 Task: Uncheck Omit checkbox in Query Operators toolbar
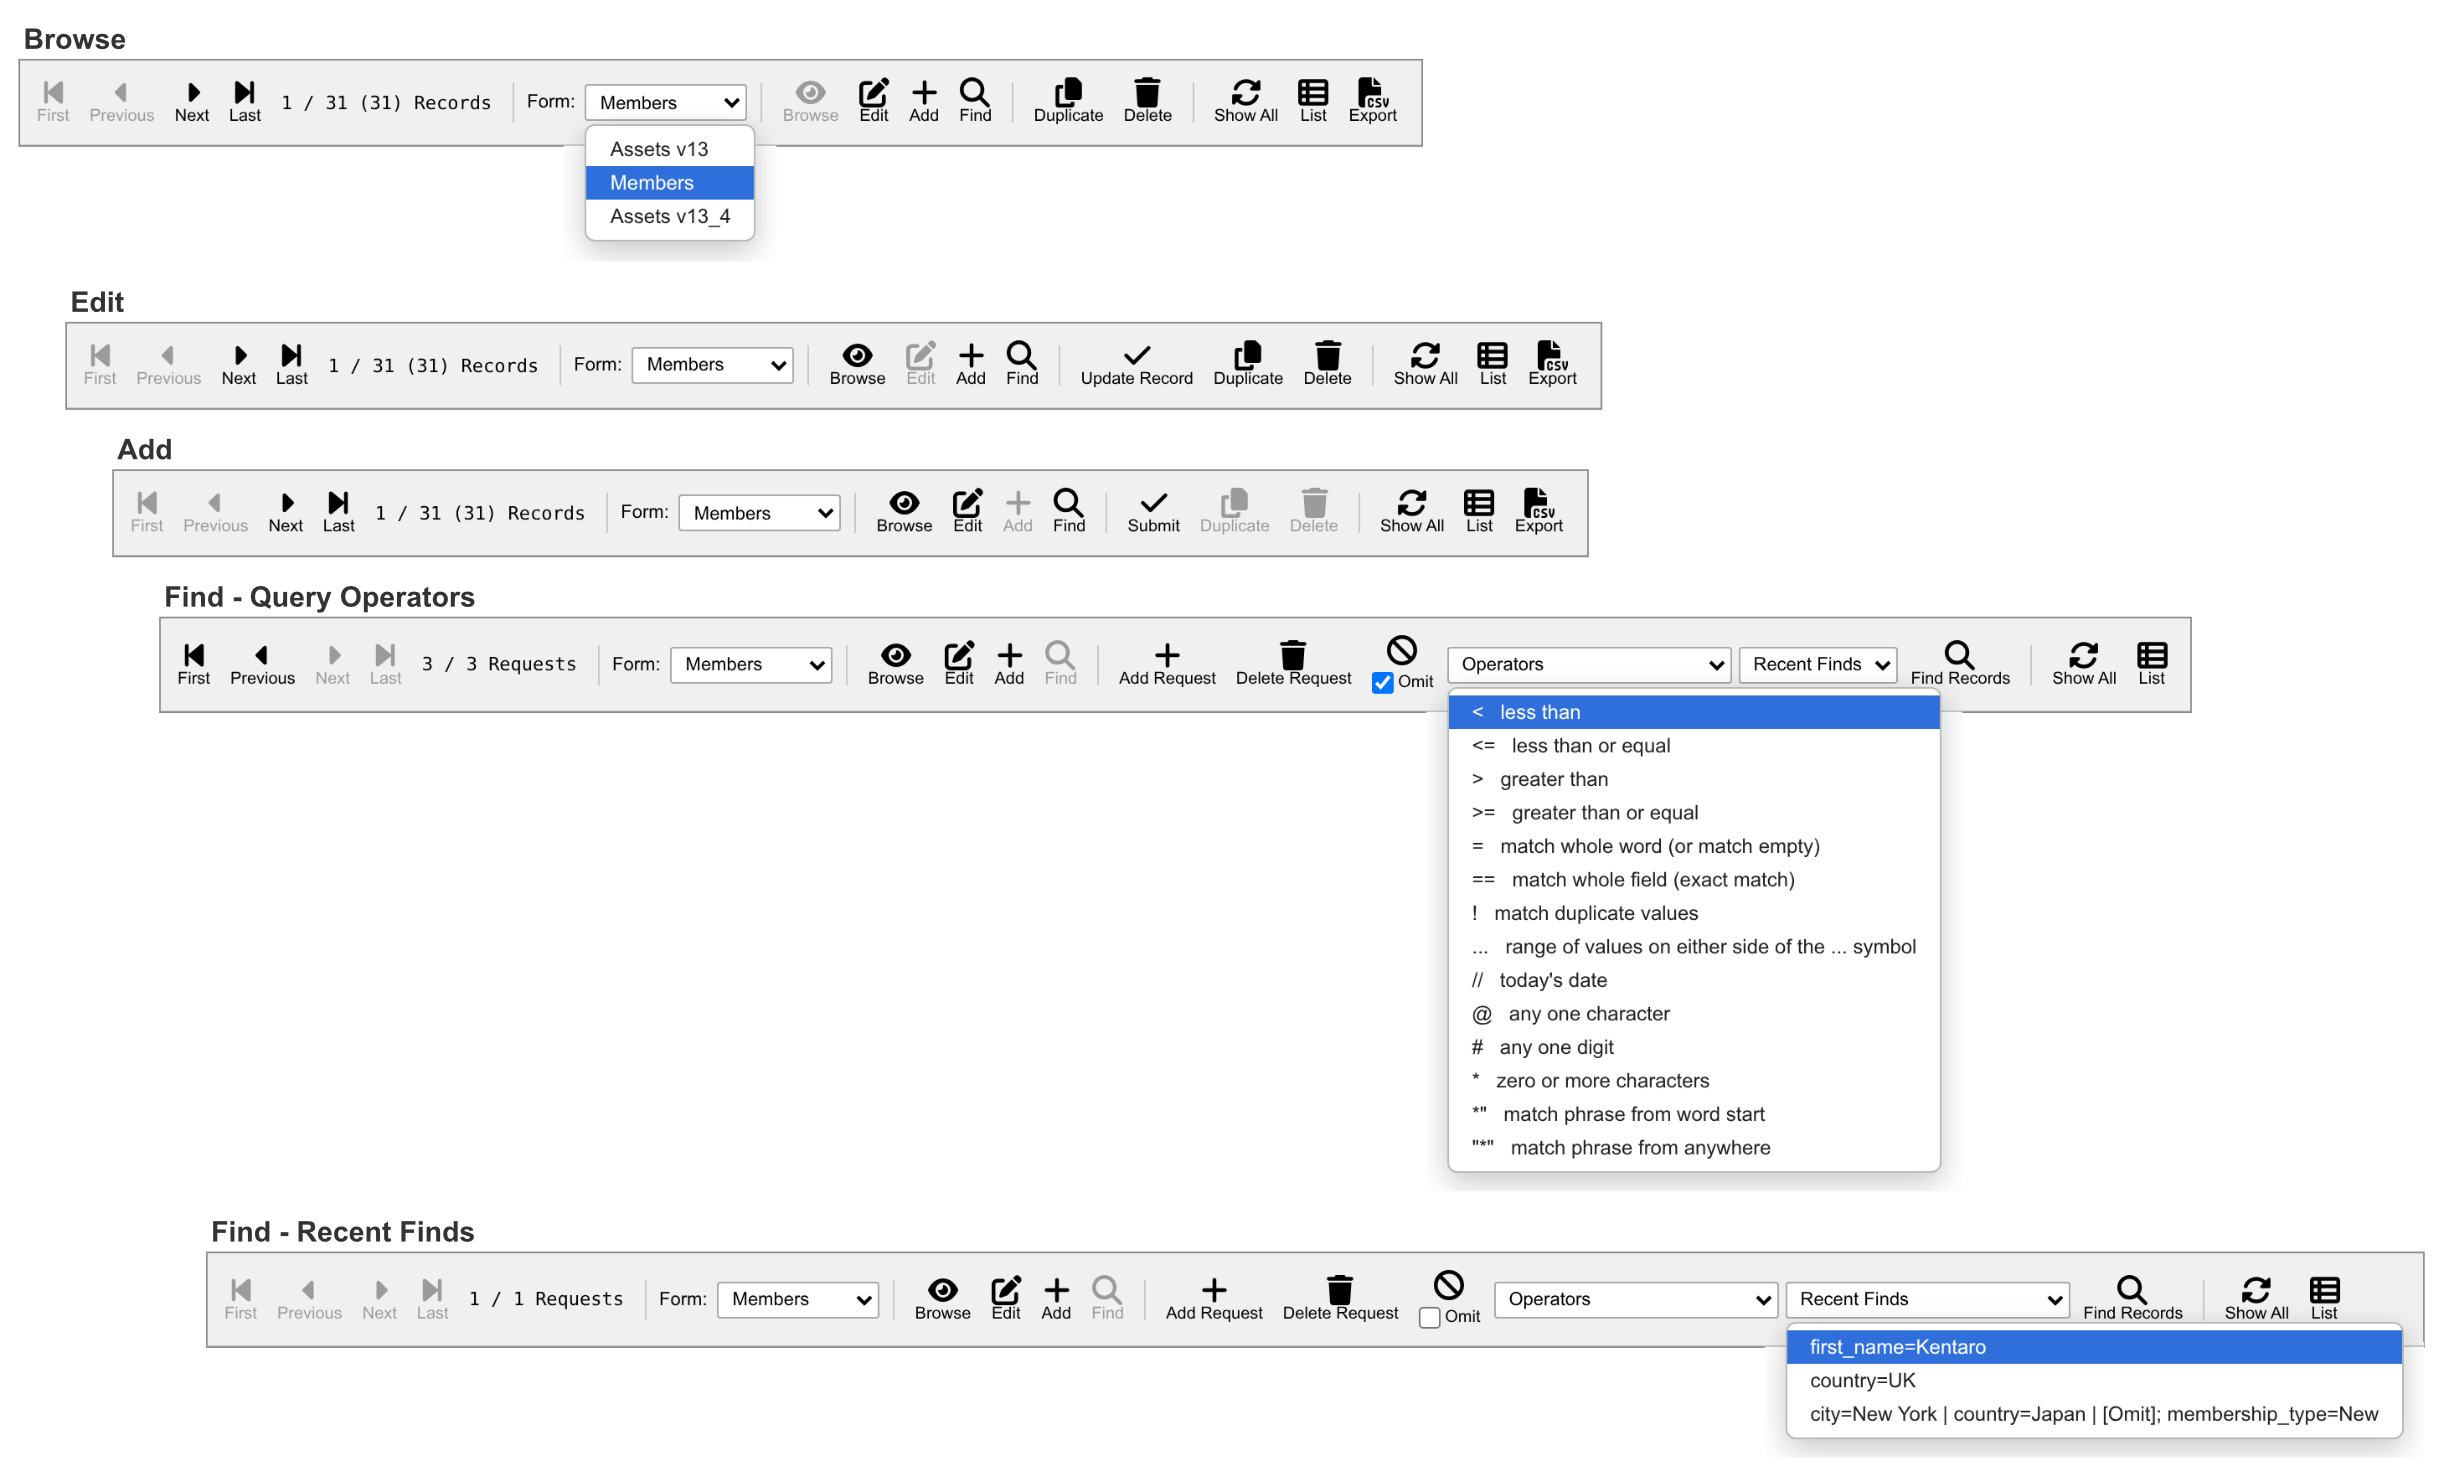1383,682
